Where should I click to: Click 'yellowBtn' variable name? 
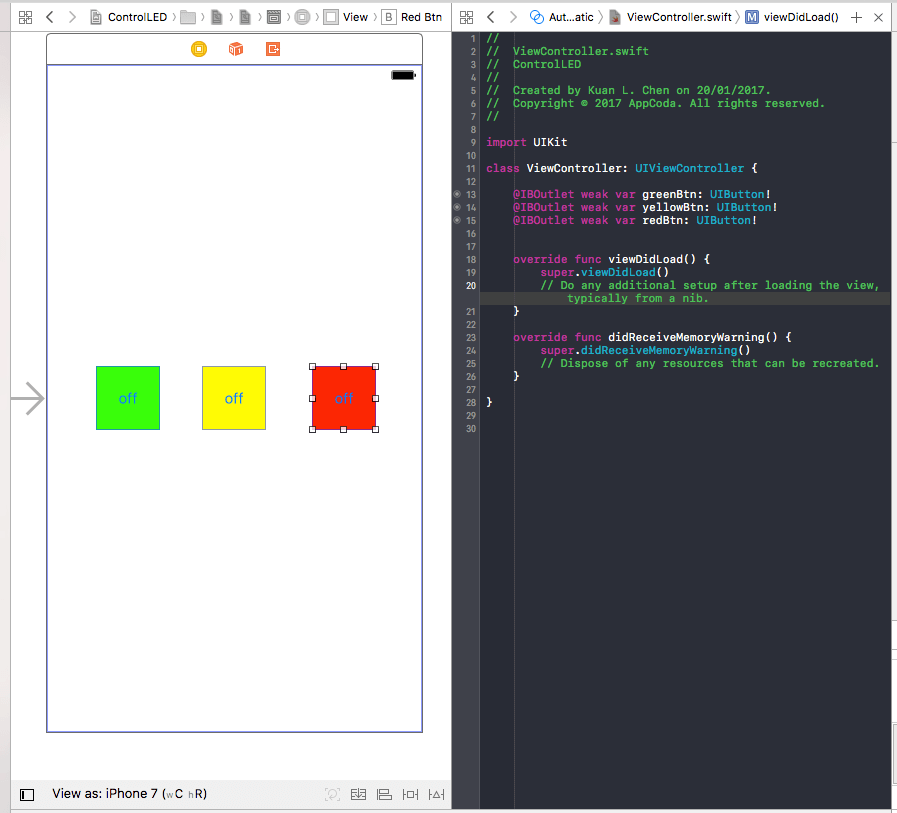pyautogui.click(x=676, y=207)
